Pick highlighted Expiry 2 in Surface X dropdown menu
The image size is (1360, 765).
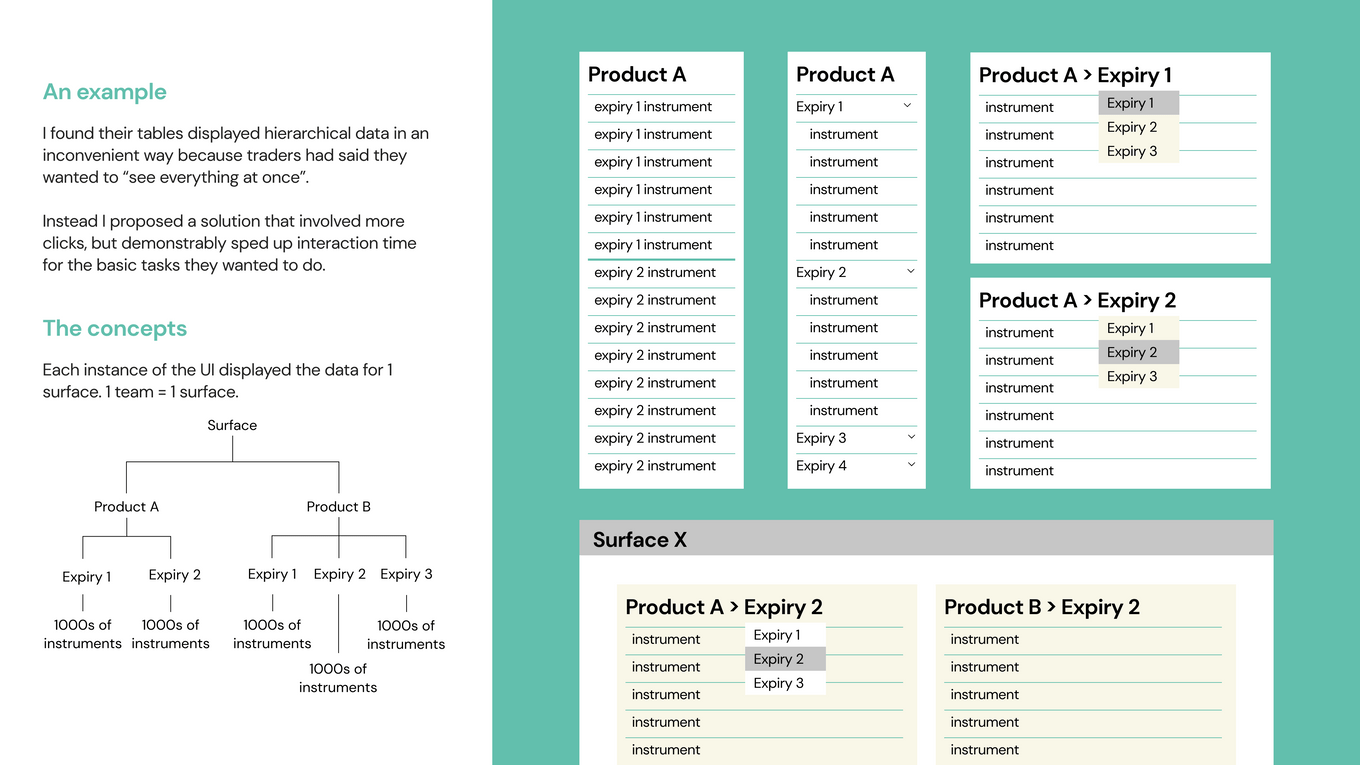(785, 659)
